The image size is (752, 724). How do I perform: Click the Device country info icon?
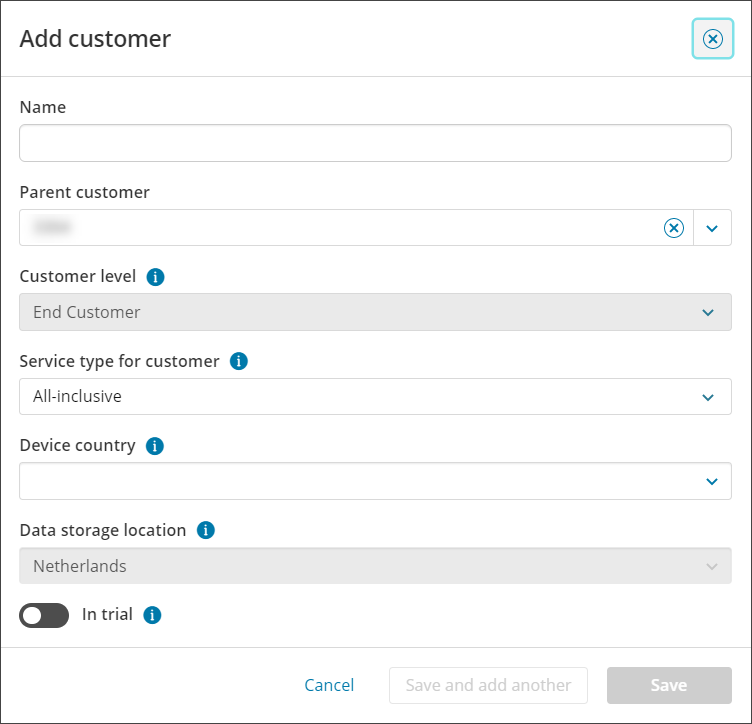pyautogui.click(x=155, y=446)
